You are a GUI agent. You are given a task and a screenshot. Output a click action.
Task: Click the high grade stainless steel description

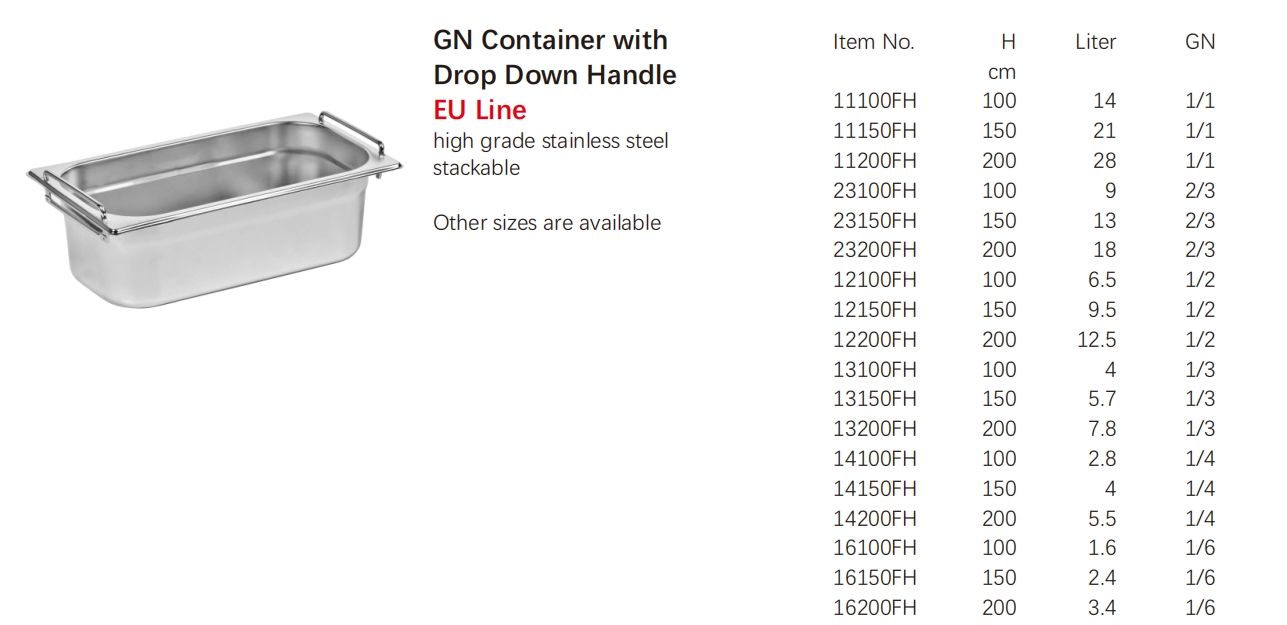coord(551,141)
